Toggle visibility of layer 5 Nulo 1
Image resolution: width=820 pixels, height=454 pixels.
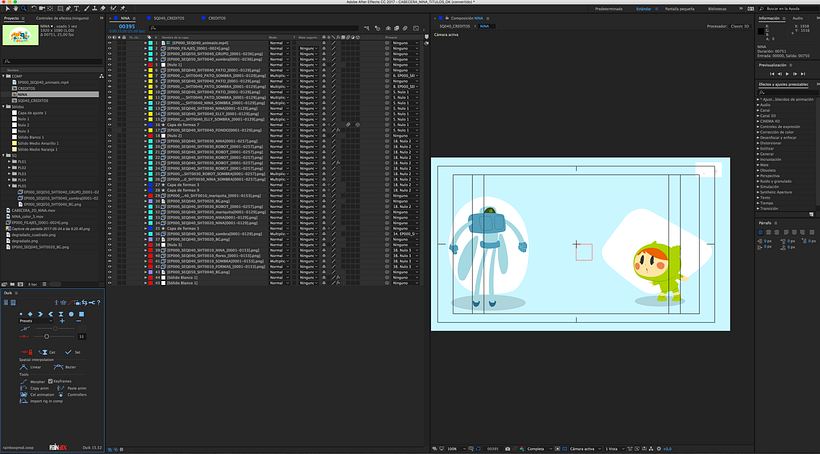pyautogui.click(x=110, y=66)
